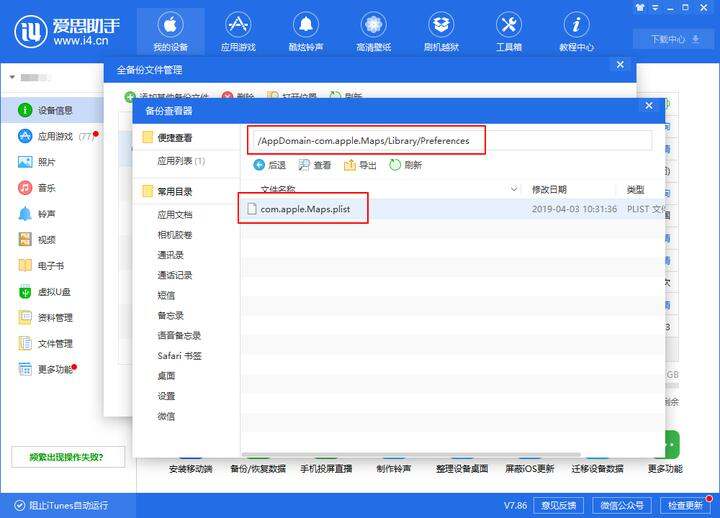The height and width of the screenshot is (518, 720).
Task: Open 应用列表 (1) in backup viewer
Action: pyautogui.click(x=181, y=161)
